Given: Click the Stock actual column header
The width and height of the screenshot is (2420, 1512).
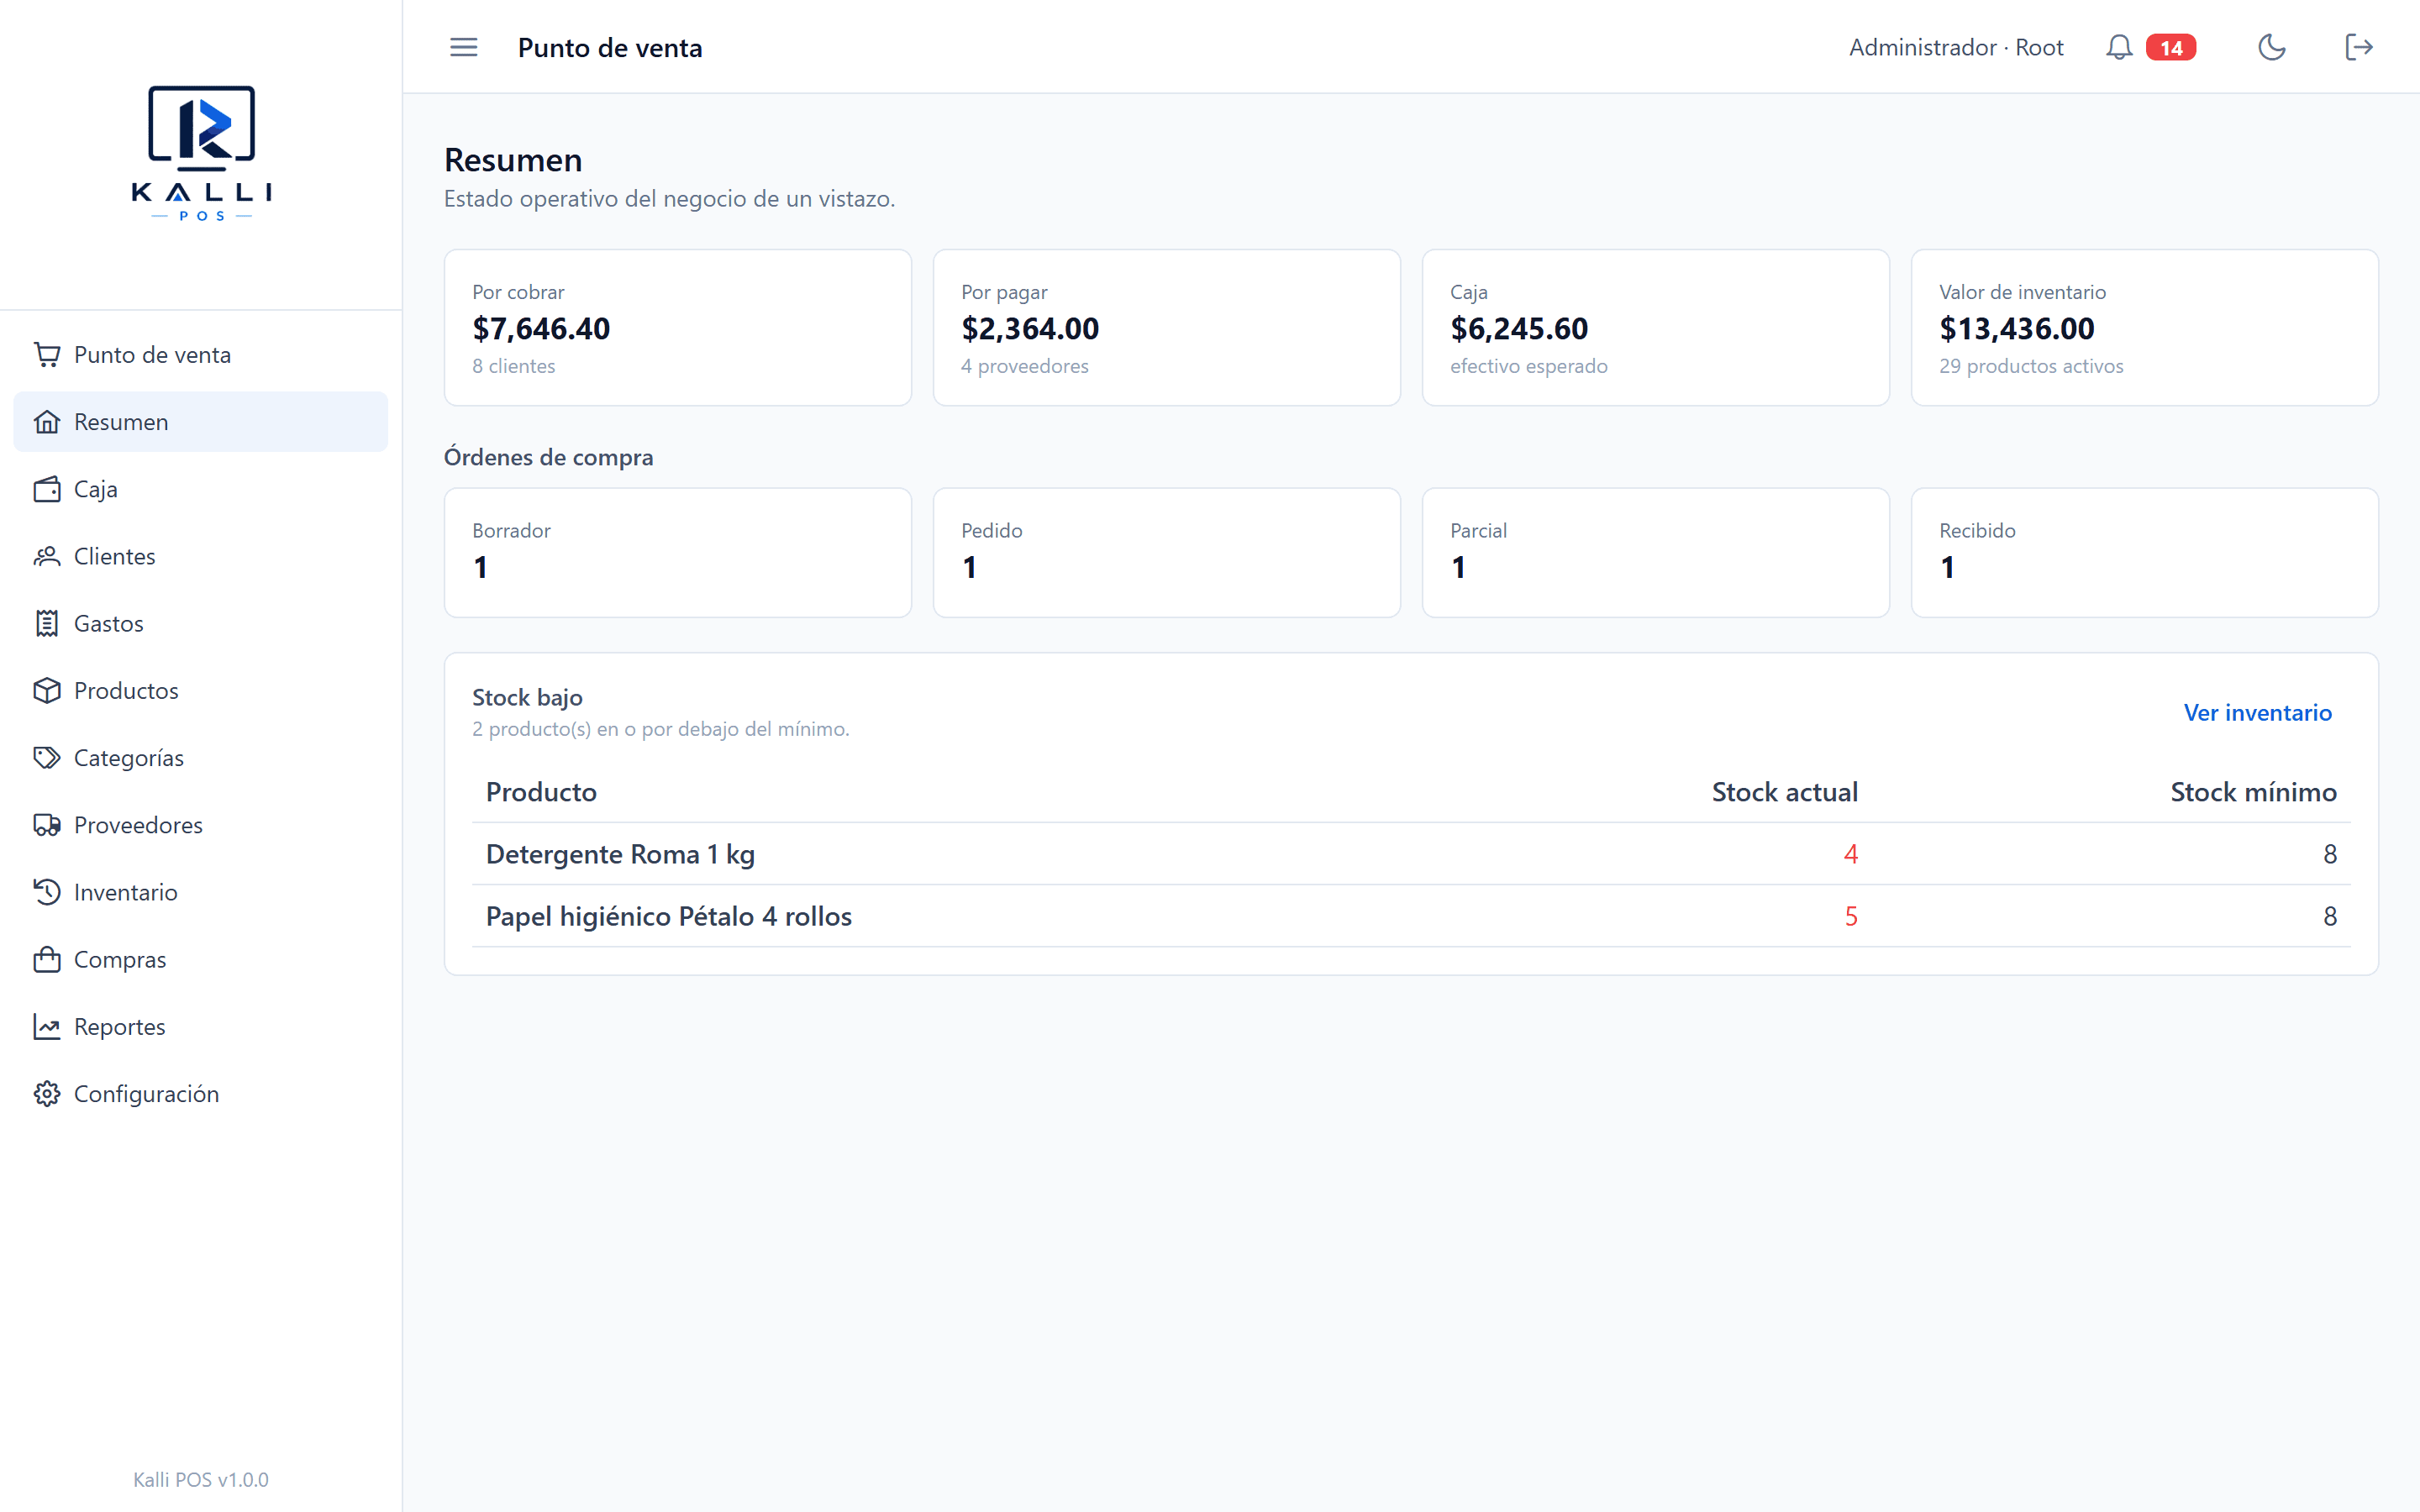Looking at the screenshot, I should (1784, 792).
